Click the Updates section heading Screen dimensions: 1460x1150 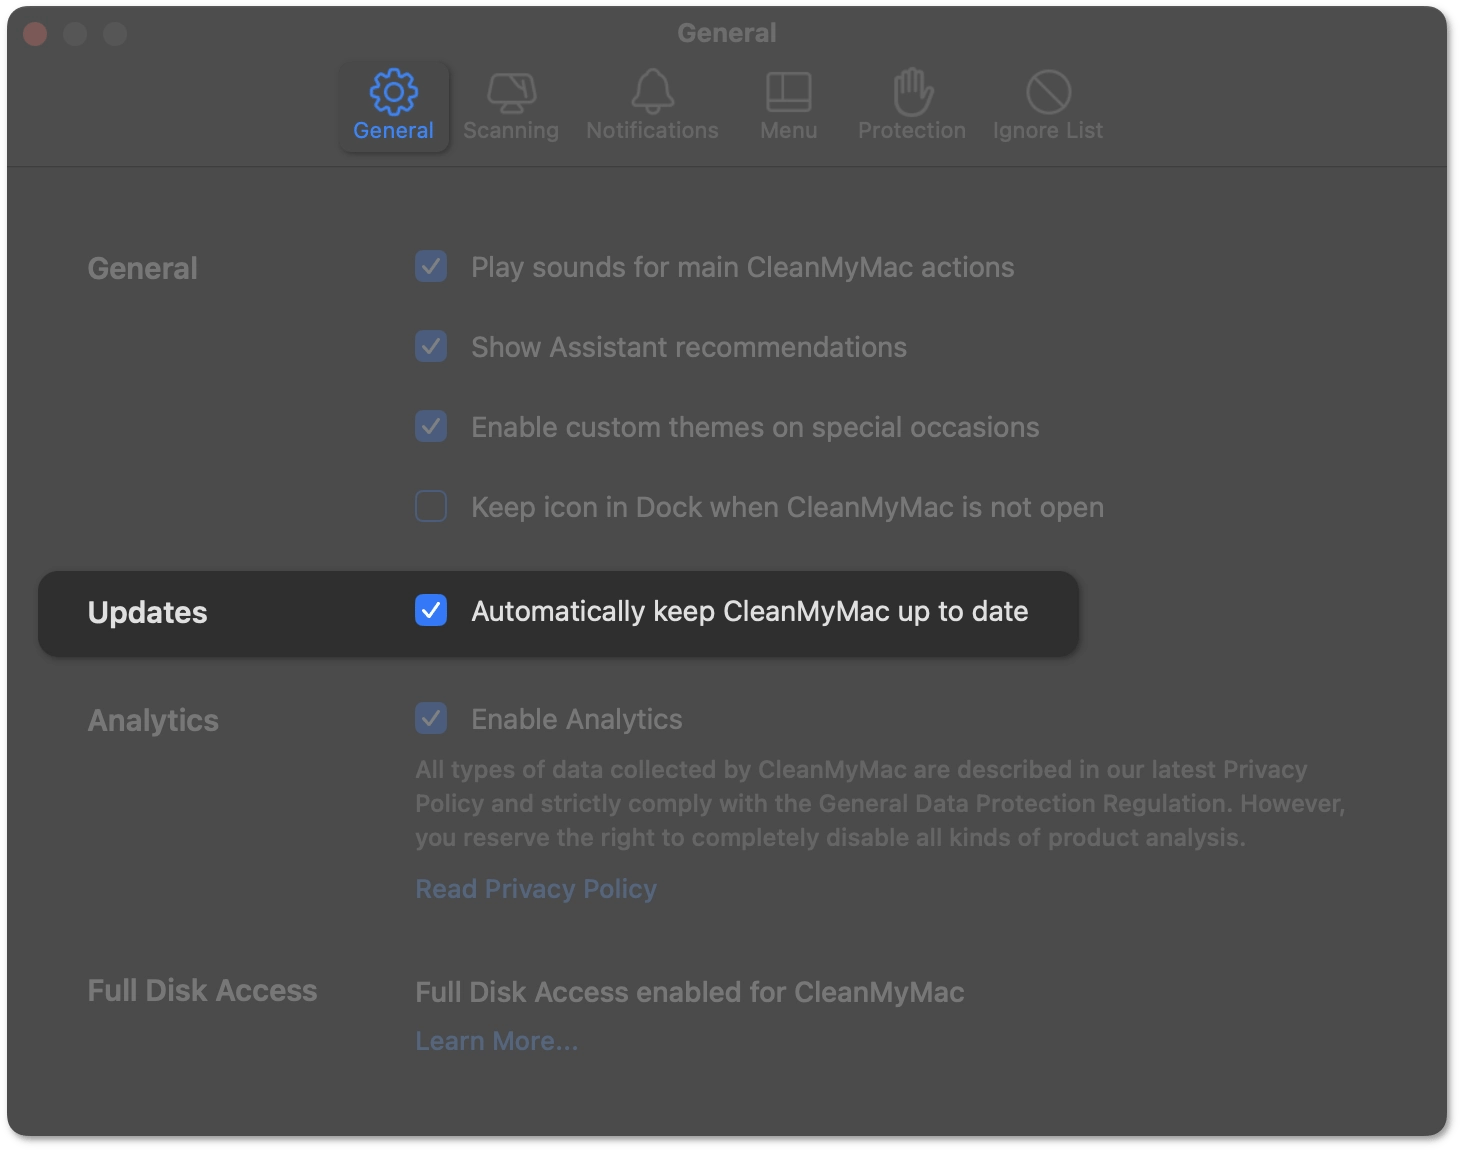point(148,612)
